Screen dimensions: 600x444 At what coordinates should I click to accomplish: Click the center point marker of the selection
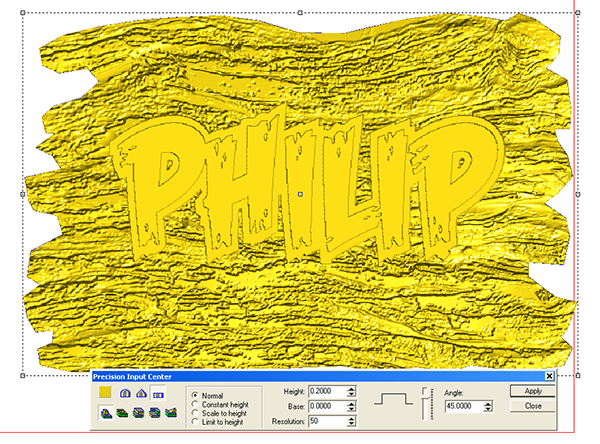300,194
